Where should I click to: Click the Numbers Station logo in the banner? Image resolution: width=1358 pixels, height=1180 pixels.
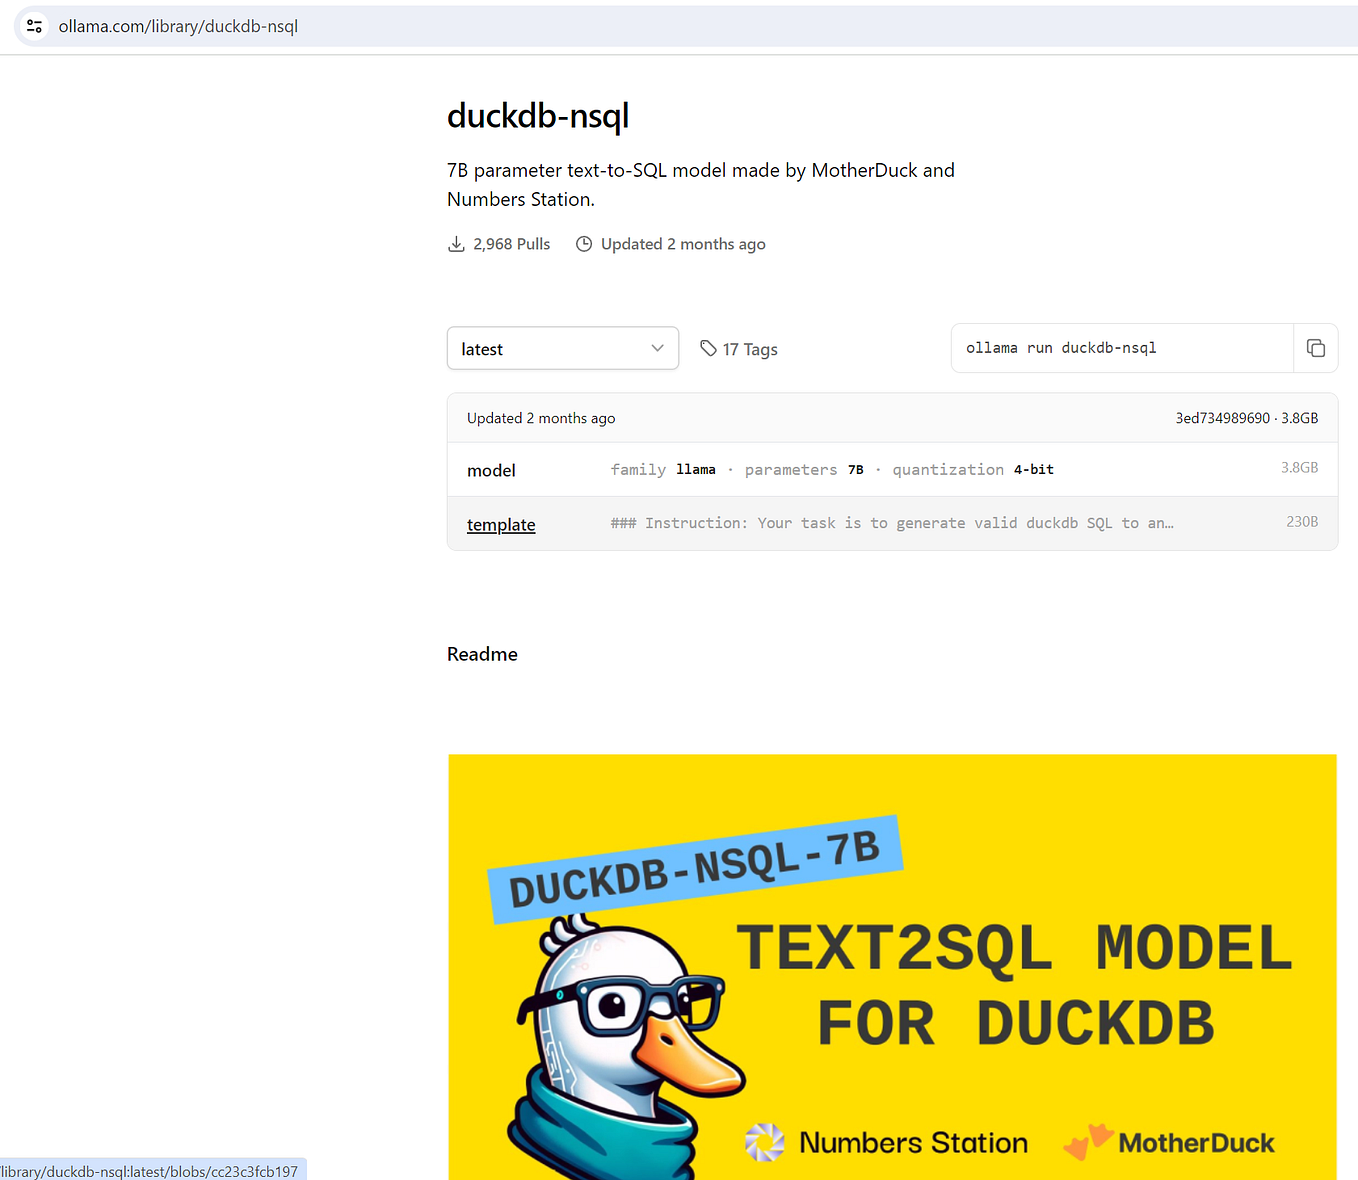(765, 1142)
